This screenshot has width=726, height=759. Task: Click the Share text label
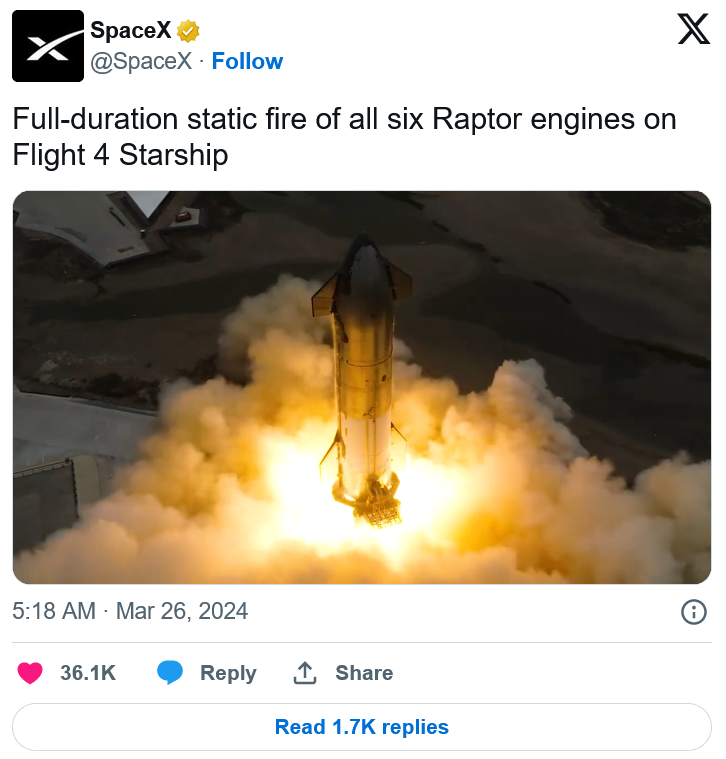coord(364,673)
